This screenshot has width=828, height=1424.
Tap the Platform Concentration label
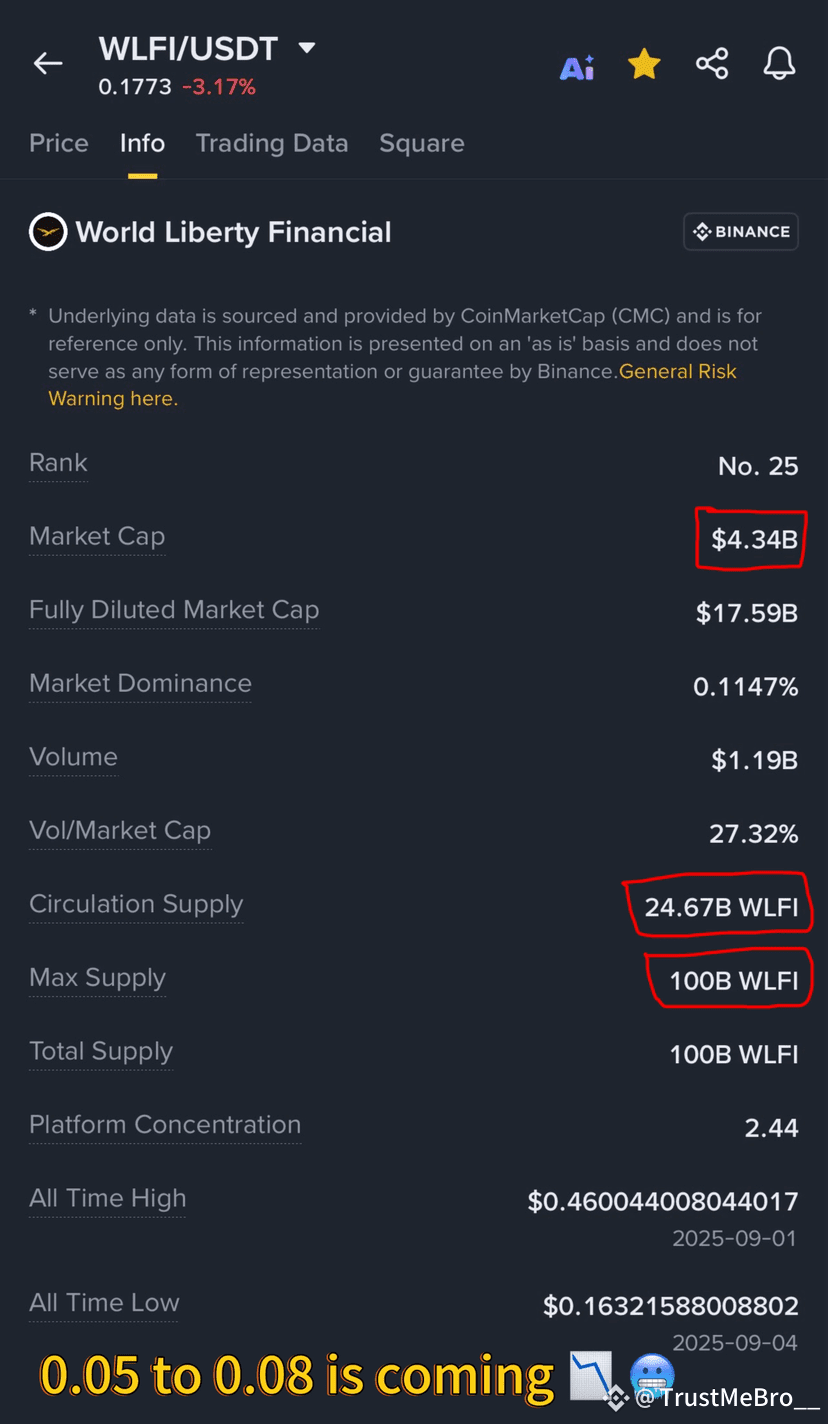[x=165, y=1124]
